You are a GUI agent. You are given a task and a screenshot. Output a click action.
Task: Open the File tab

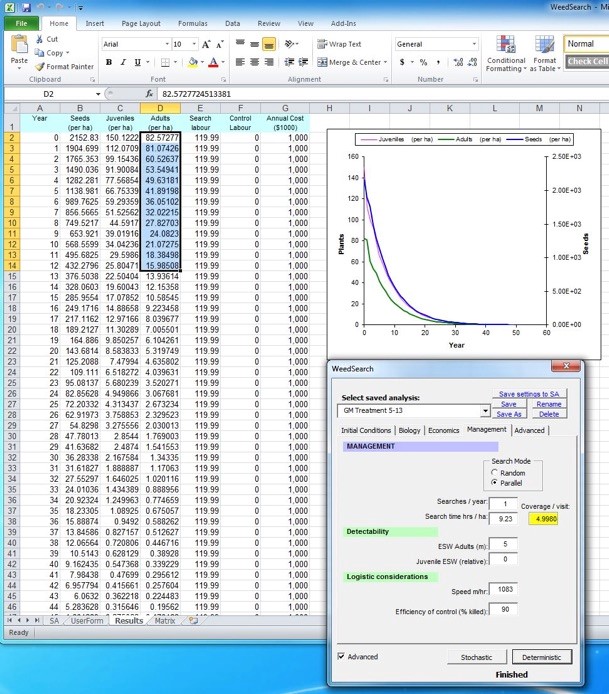click(21, 23)
